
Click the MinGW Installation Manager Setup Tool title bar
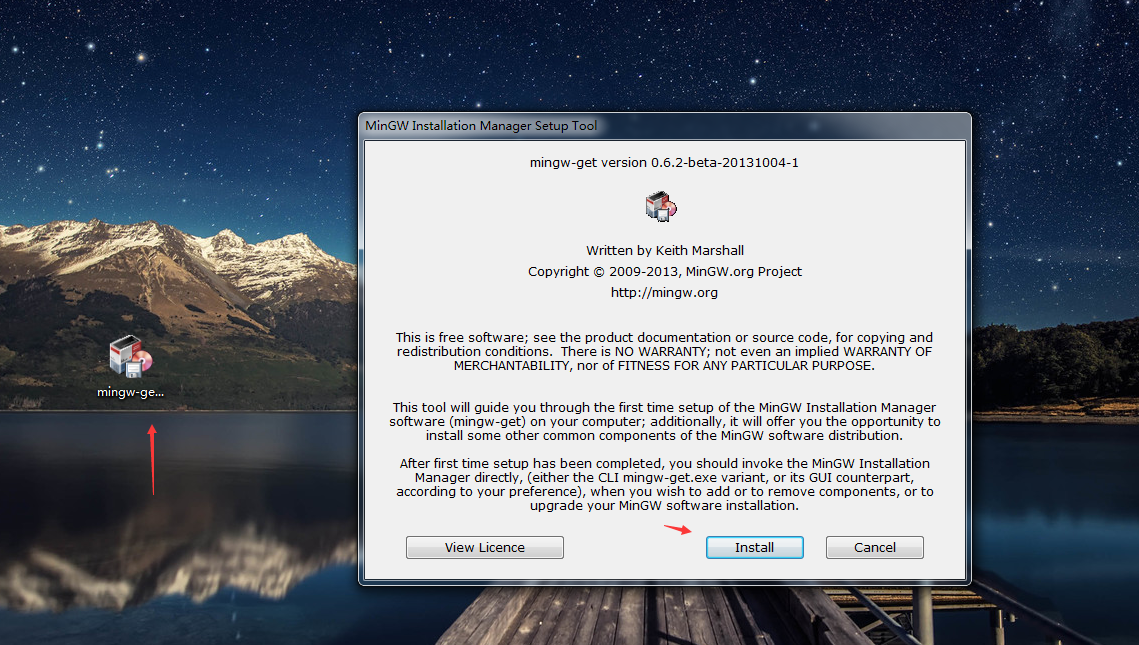[x=664, y=126]
